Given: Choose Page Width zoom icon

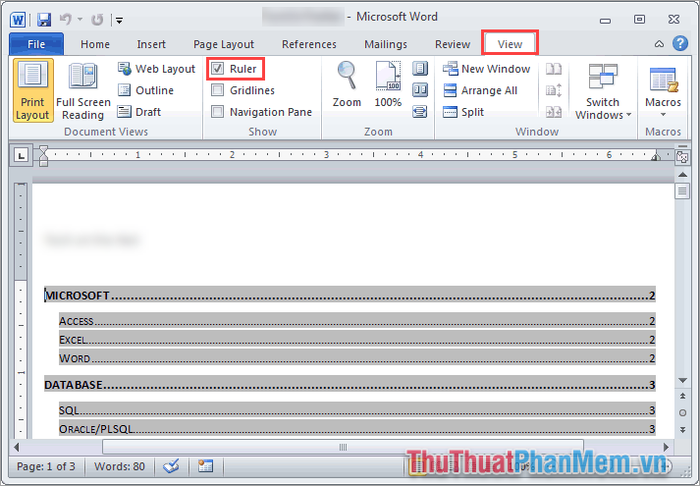Looking at the screenshot, I should coord(420,112).
